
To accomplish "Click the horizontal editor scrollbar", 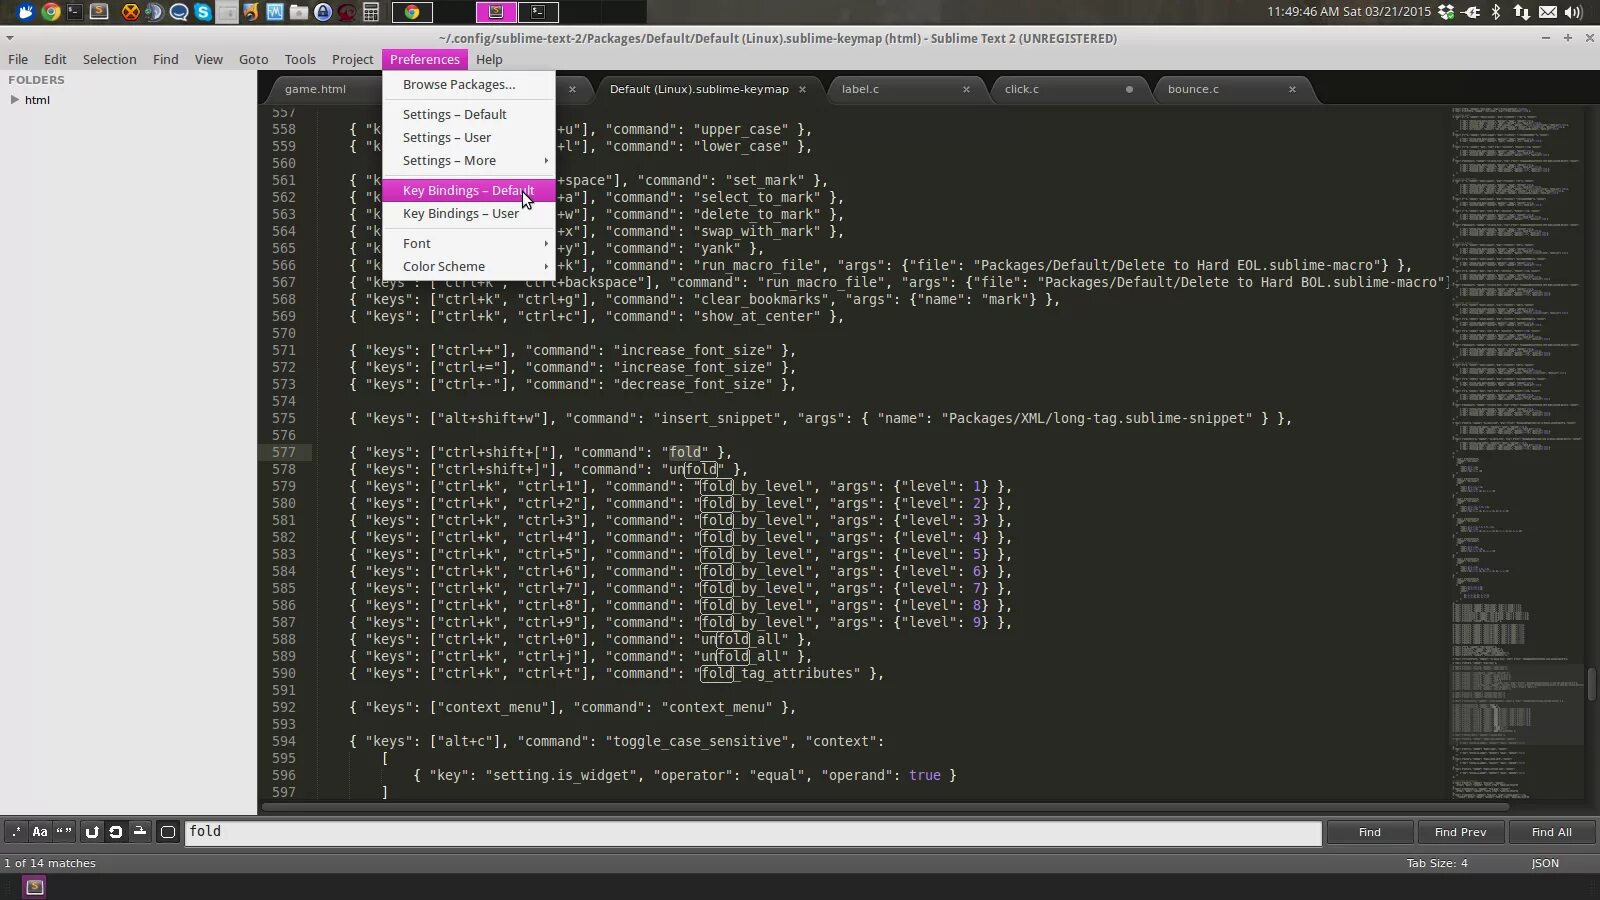I will point(885,806).
